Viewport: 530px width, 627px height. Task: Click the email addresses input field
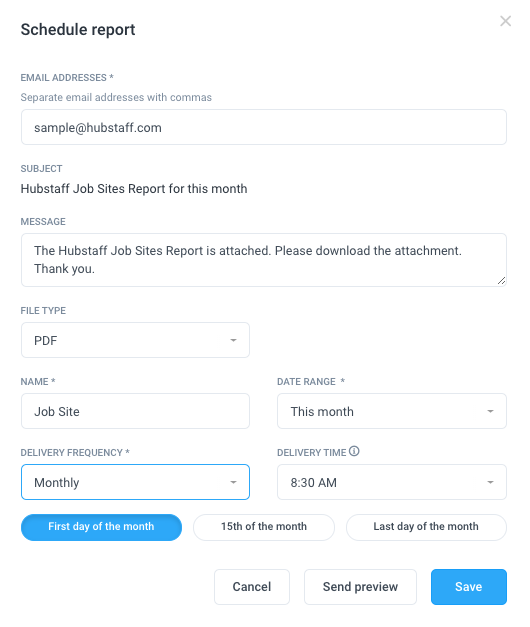[x=264, y=127]
